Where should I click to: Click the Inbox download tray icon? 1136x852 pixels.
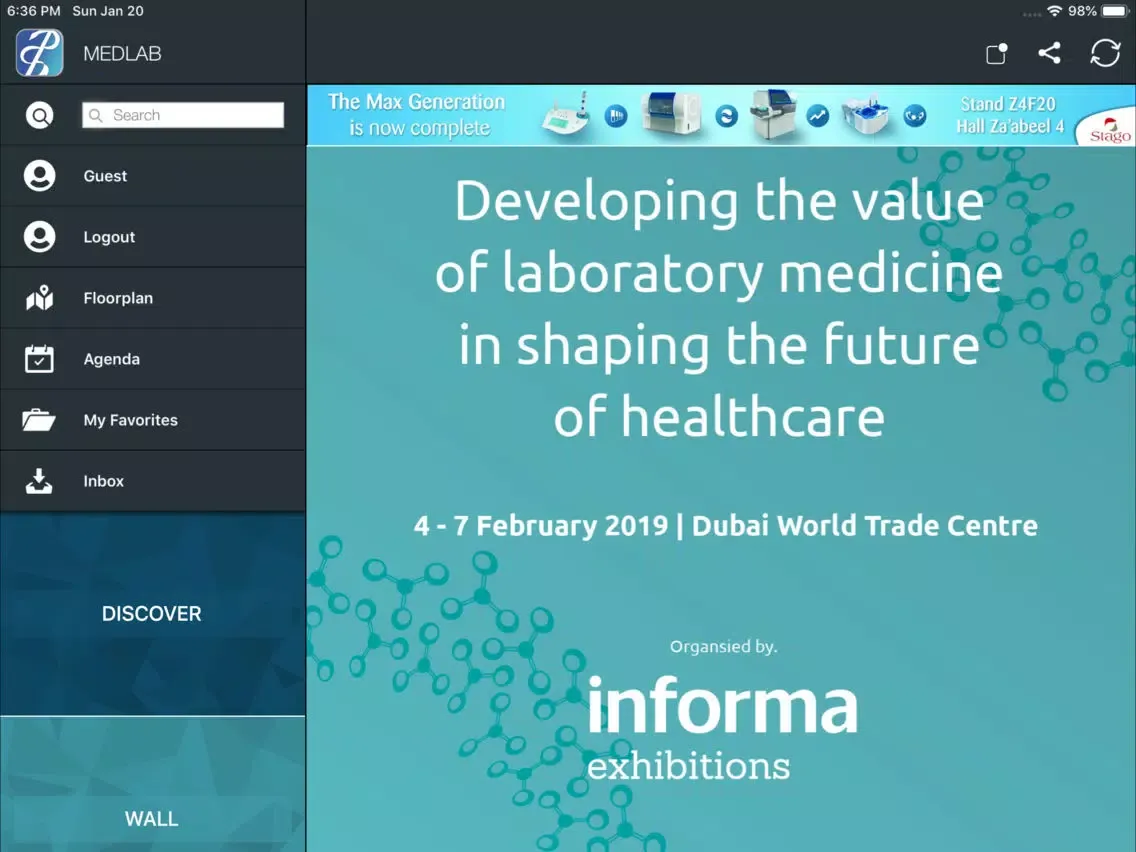(x=40, y=481)
